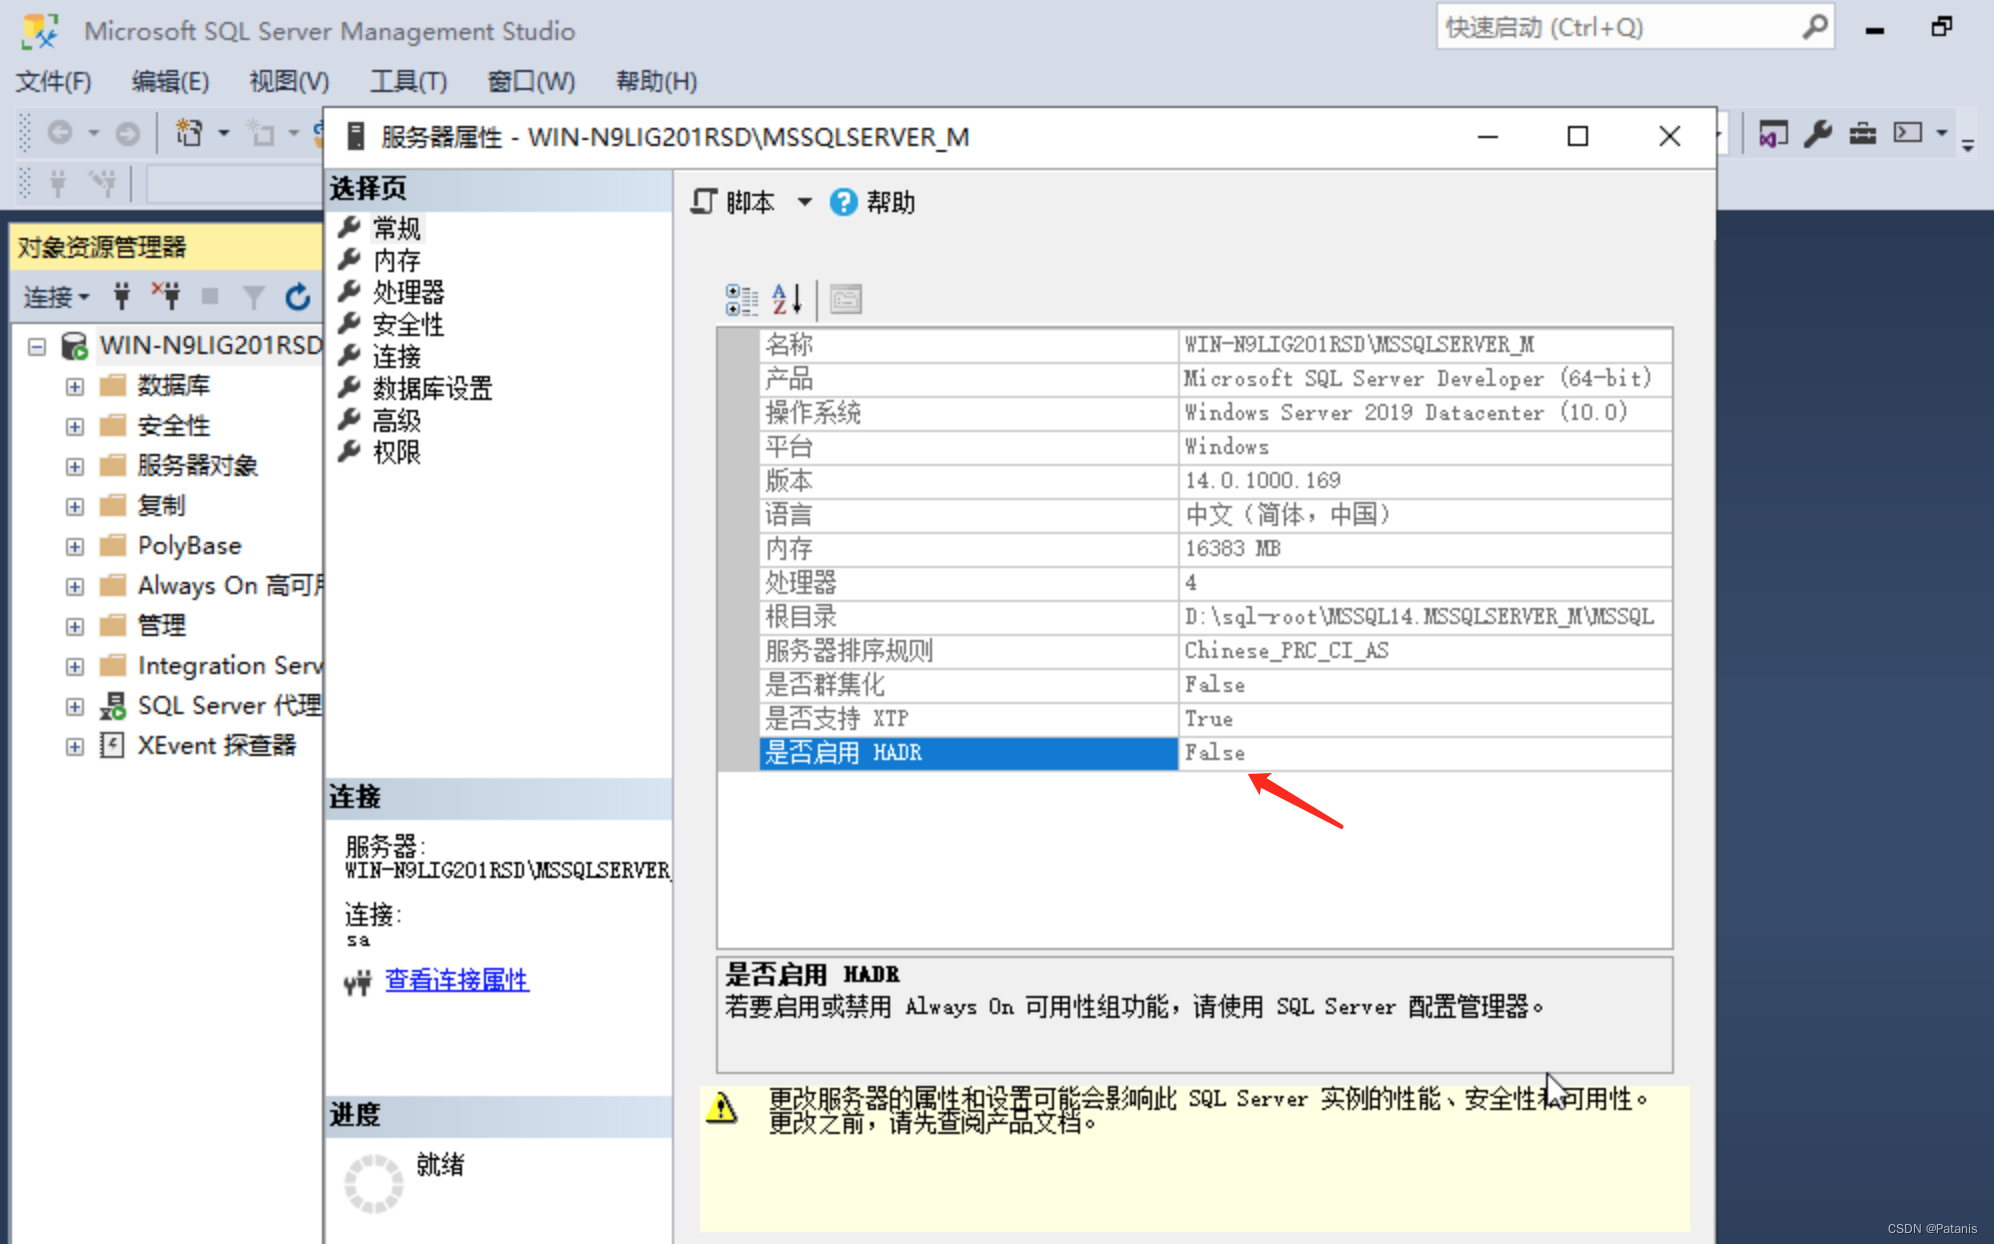Collapse the WIN-N9LIG201RSD server node
This screenshot has height=1244, width=1994.
click(x=37, y=347)
